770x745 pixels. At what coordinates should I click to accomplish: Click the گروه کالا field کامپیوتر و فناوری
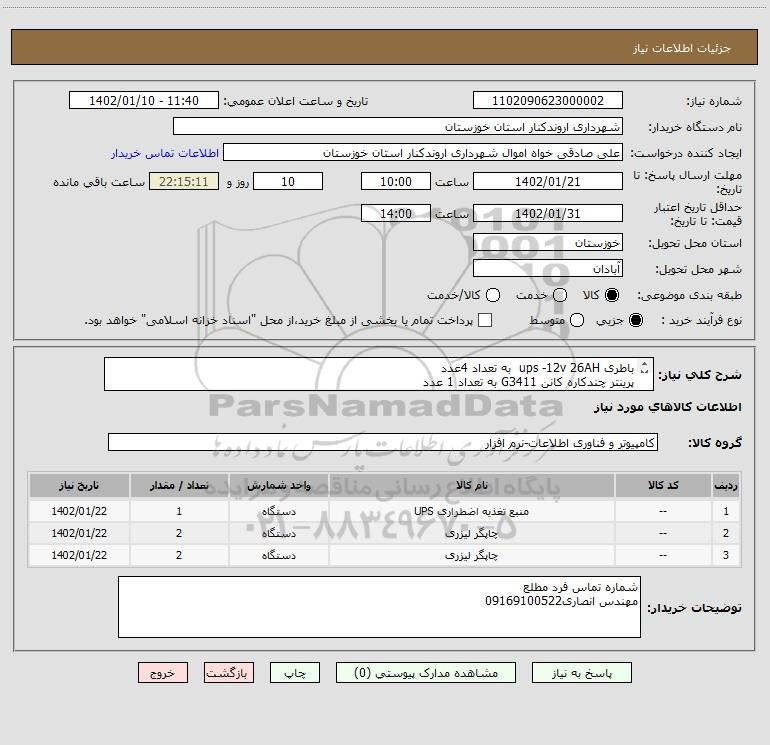click(x=383, y=442)
